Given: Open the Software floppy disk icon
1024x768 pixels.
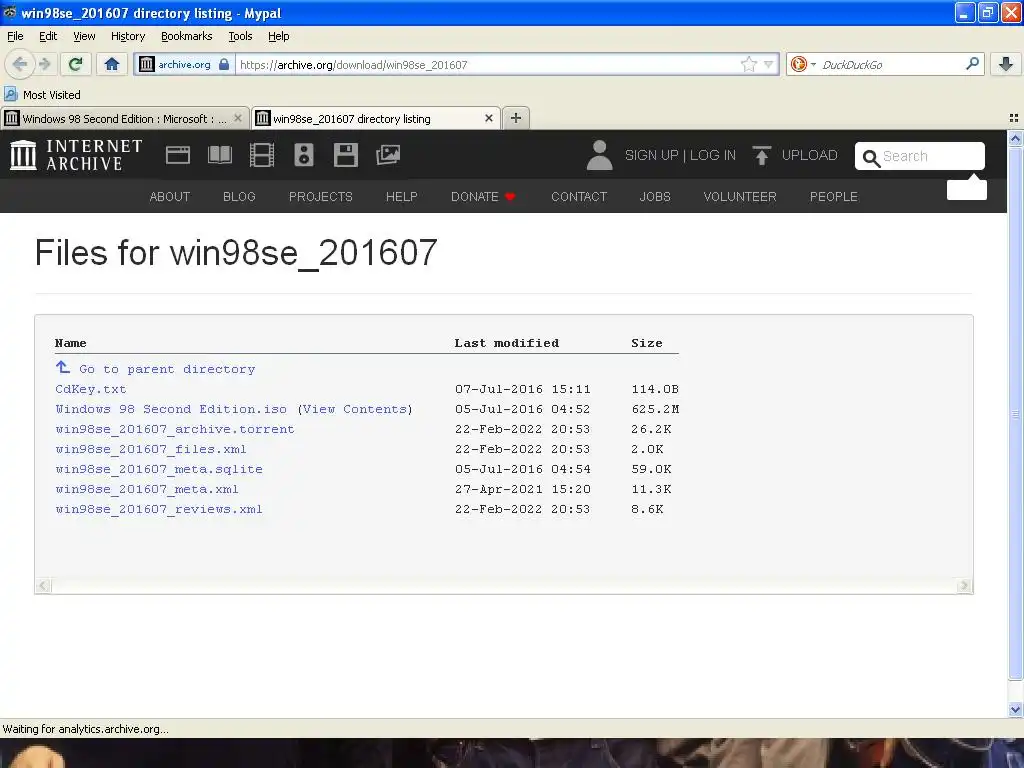Looking at the screenshot, I should [345, 155].
